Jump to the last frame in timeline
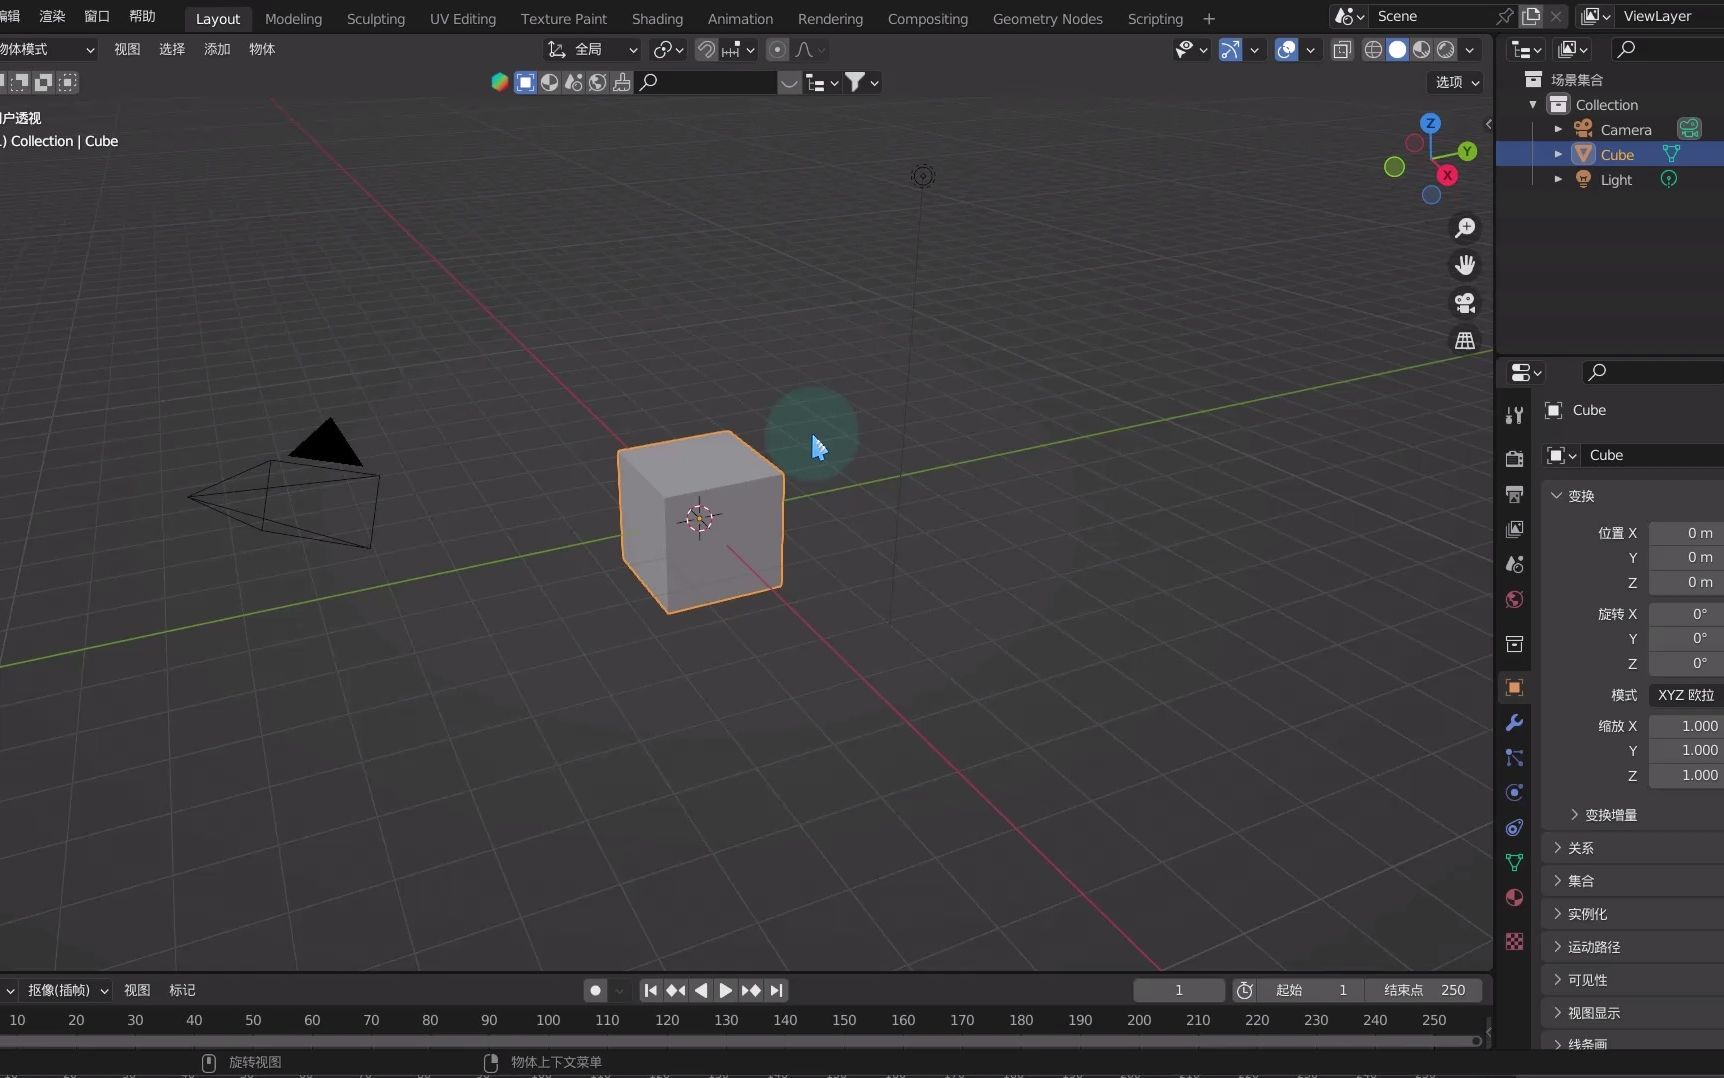 click(x=777, y=990)
